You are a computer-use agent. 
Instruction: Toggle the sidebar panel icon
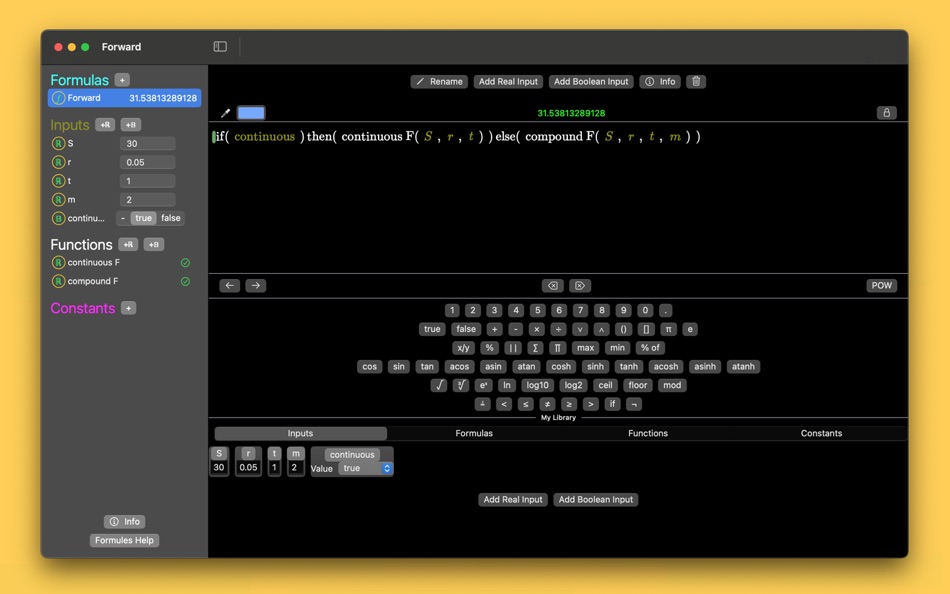[x=220, y=47]
